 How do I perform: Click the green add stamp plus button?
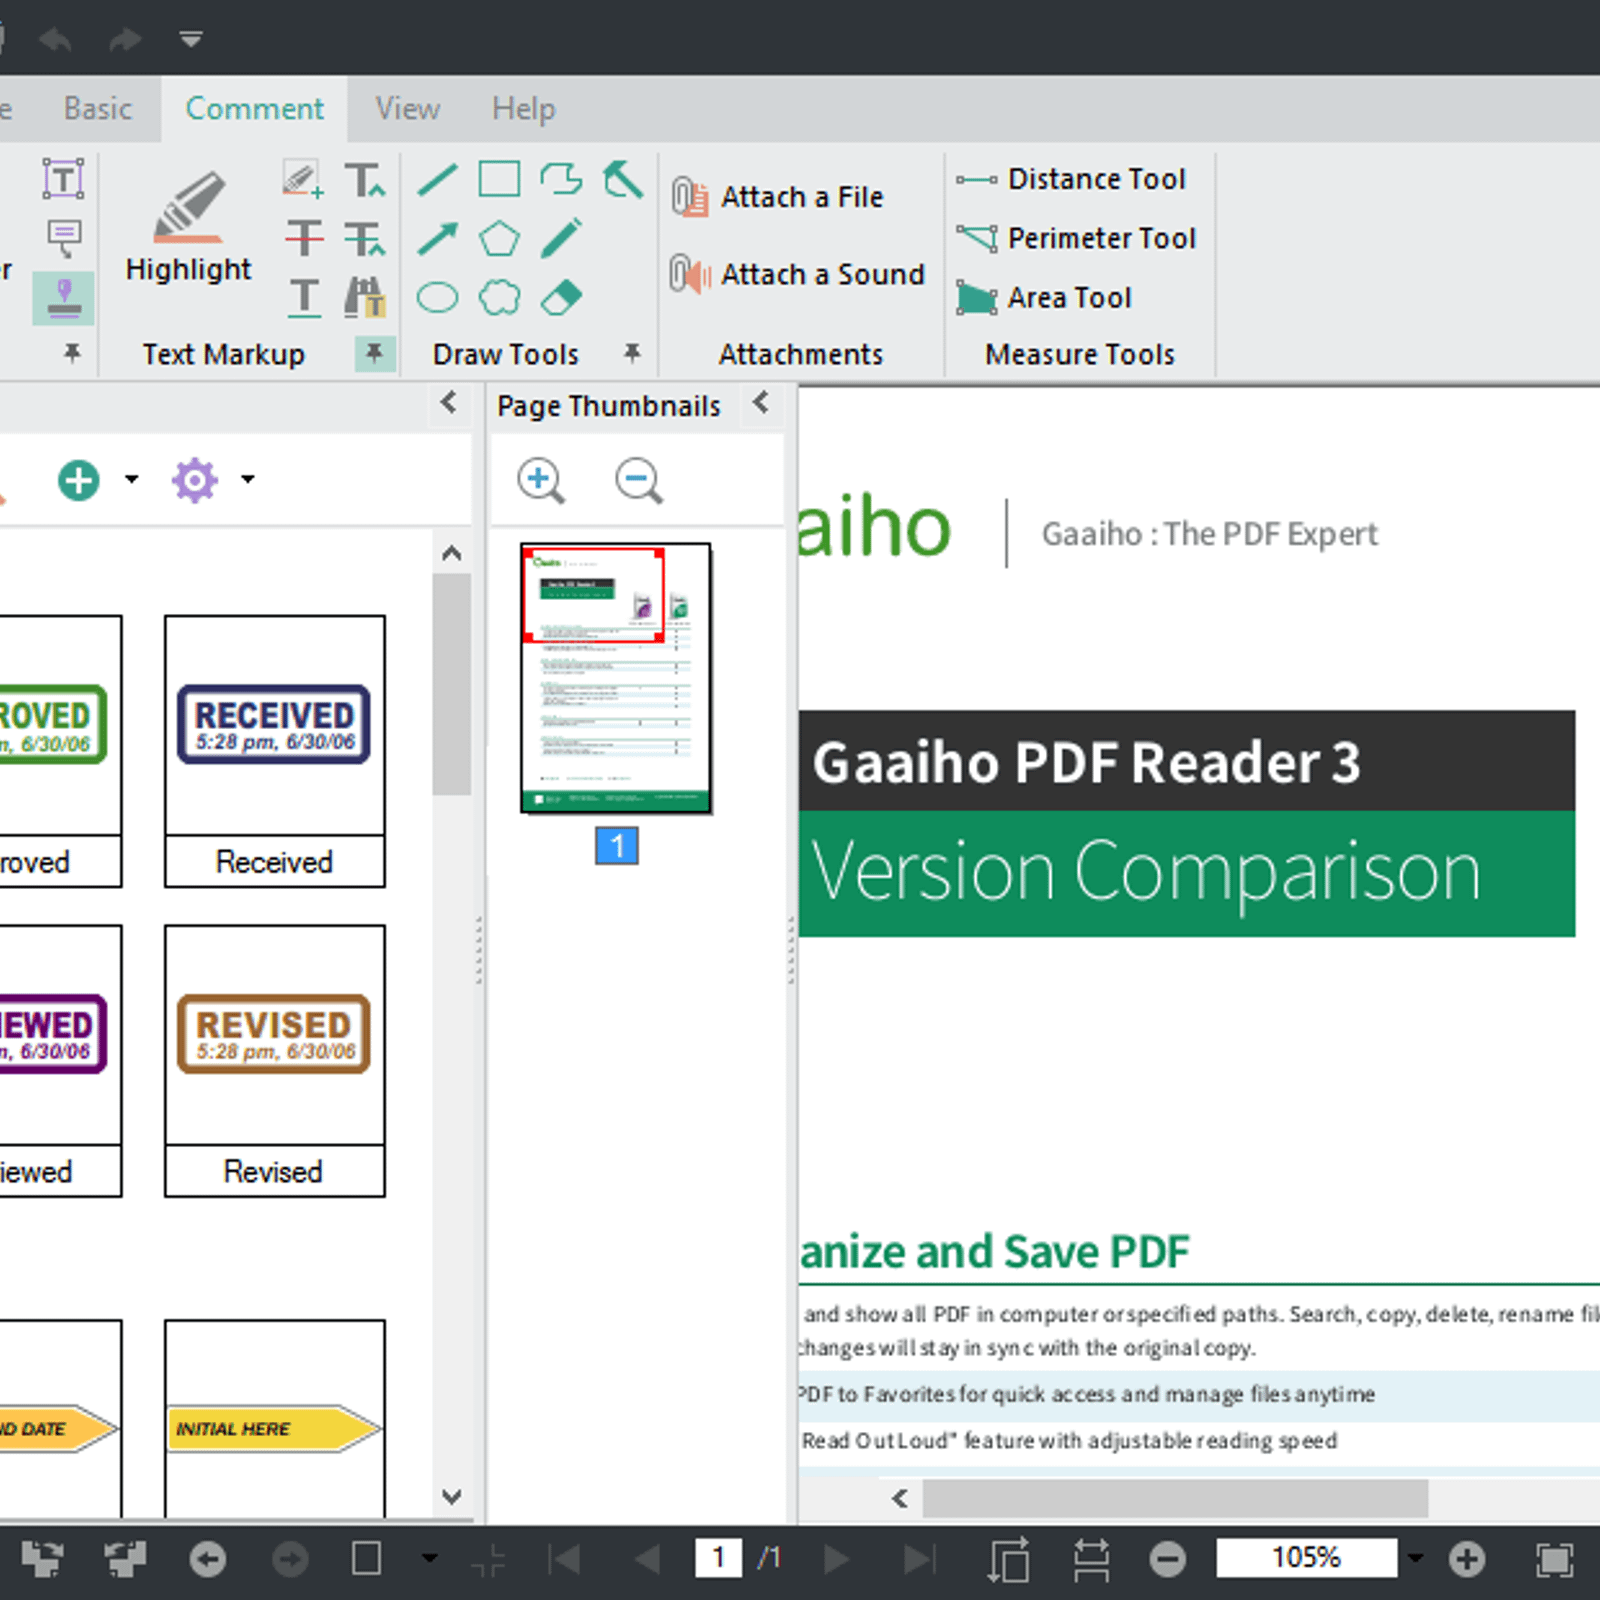78,480
